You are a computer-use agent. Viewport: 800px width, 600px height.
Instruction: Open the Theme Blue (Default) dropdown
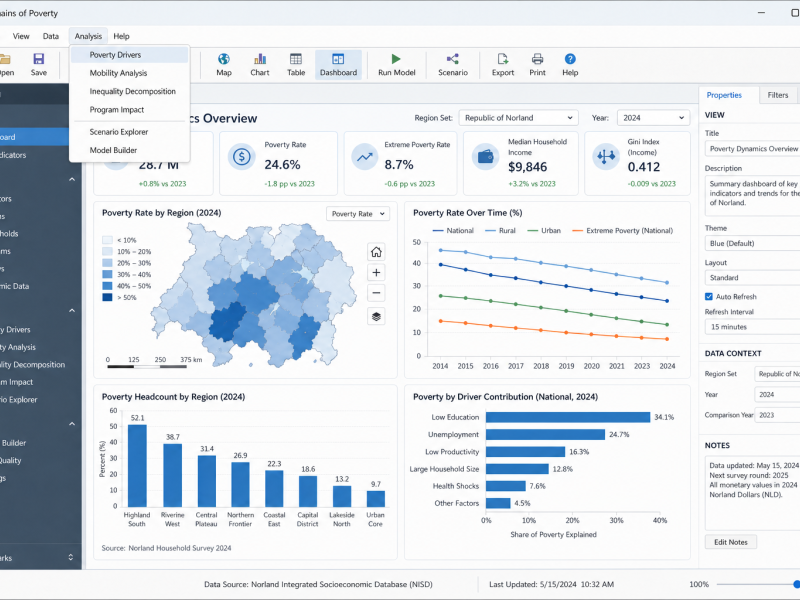click(753, 243)
